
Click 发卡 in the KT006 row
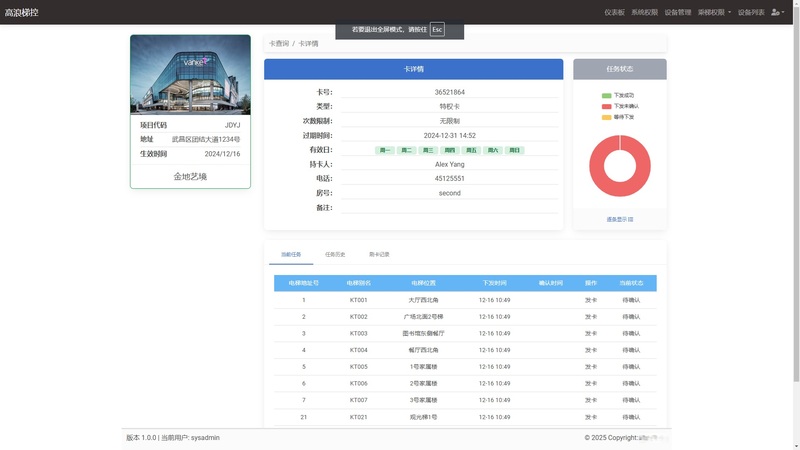tap(591, 383)
